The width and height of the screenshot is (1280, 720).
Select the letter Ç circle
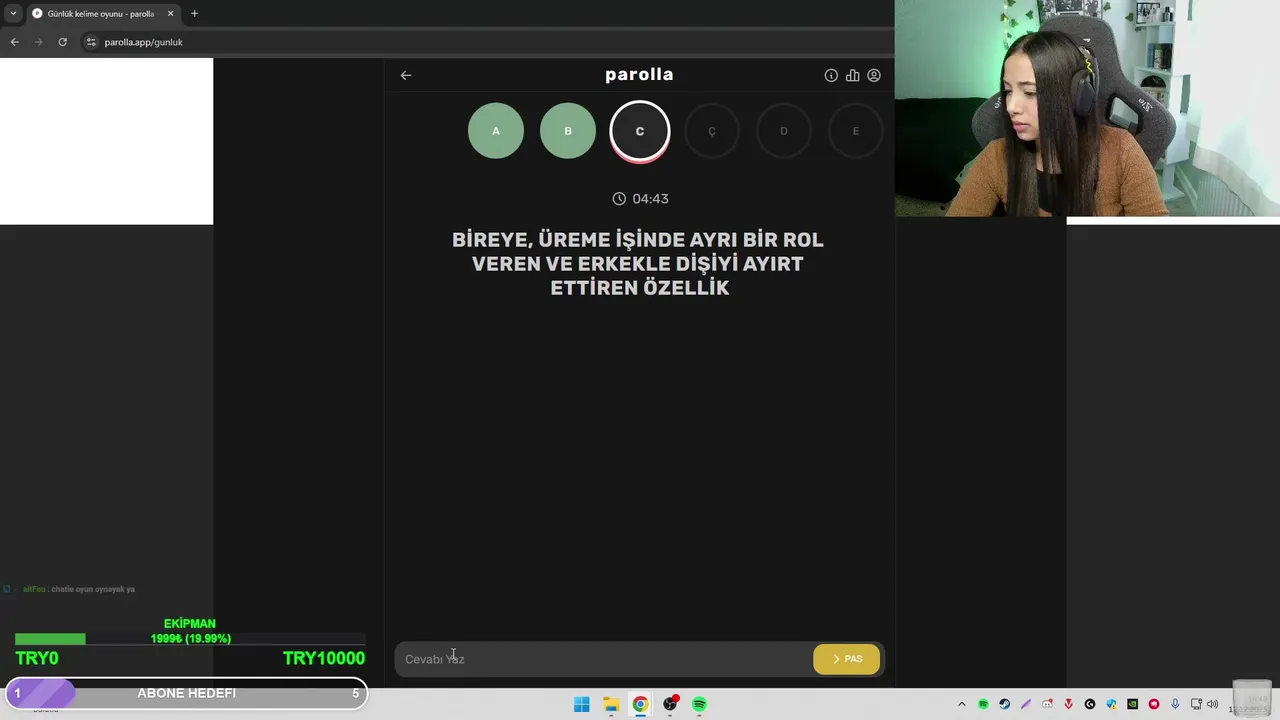tap(712, 131)
